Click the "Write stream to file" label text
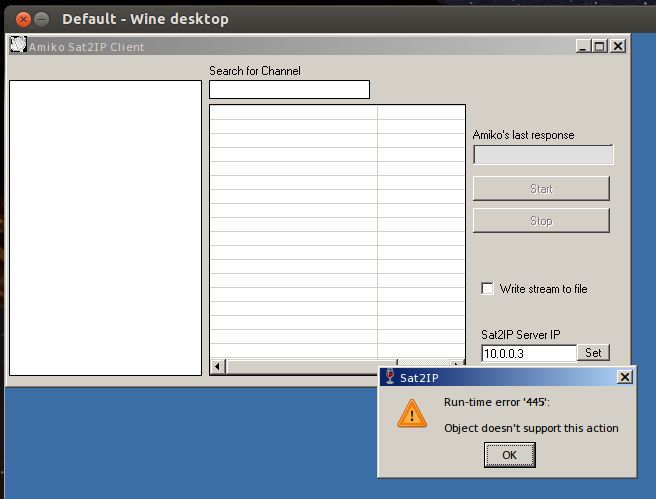The image size is (656, 499). [543, 289]
